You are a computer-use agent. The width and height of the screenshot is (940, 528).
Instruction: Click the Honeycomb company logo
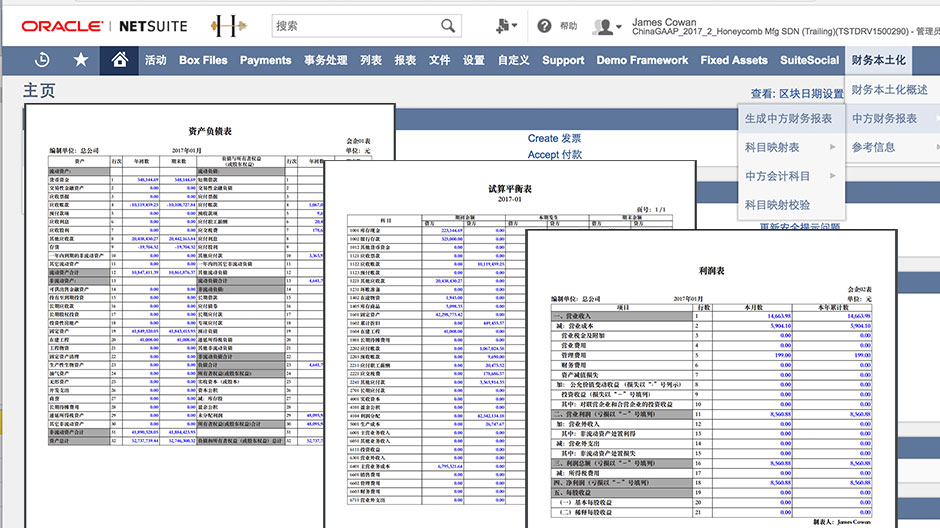pos(228,26)
